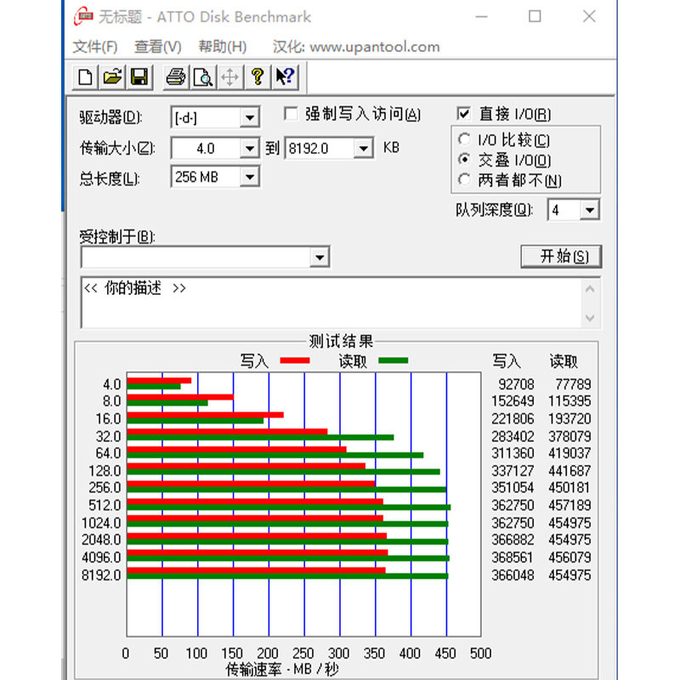
Task: Print results using the printer icon
Action: tap(176, 77)
